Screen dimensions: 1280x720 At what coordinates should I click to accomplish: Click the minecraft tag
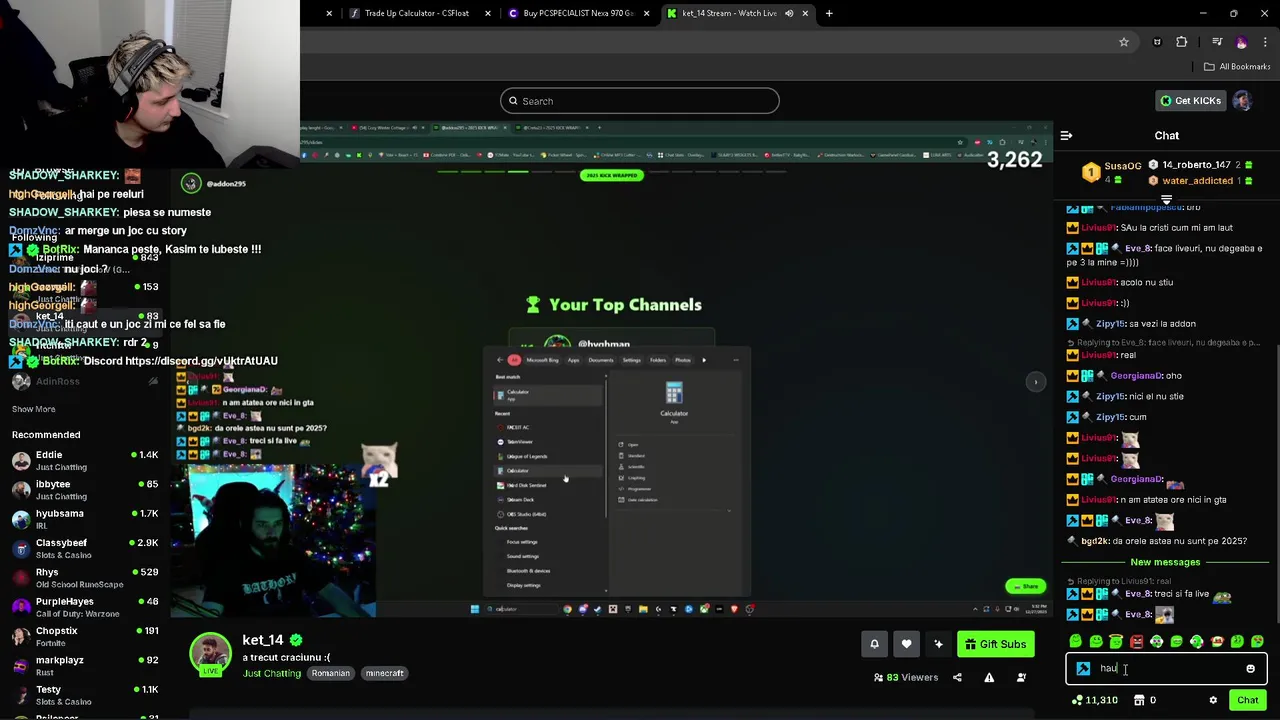(x=384, y=673)
